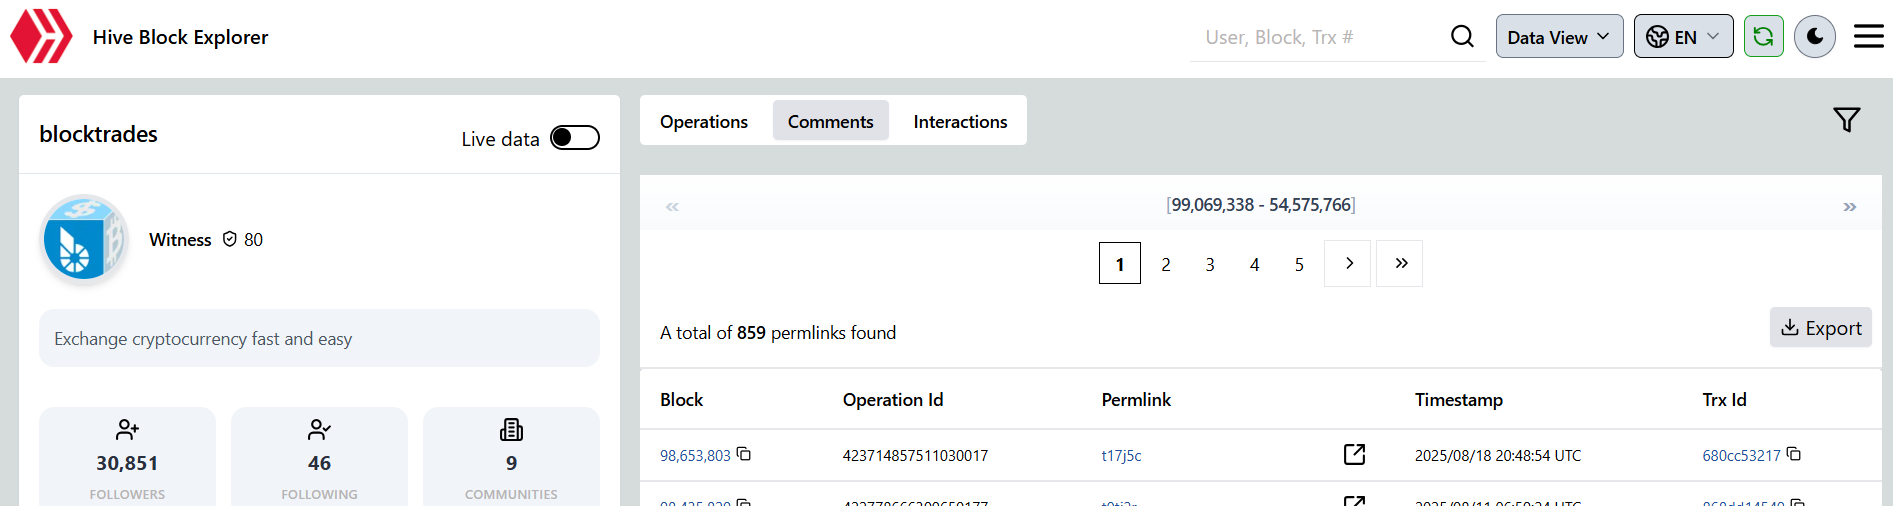Screen dimensions: 1893x506
Task: Switch to the Operations tab
Action: tap(704, 121)
